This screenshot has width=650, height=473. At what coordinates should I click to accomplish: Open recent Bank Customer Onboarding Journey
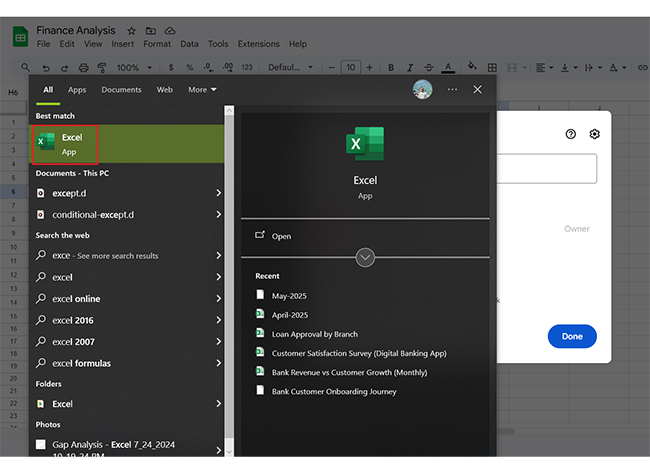(334, 391)
